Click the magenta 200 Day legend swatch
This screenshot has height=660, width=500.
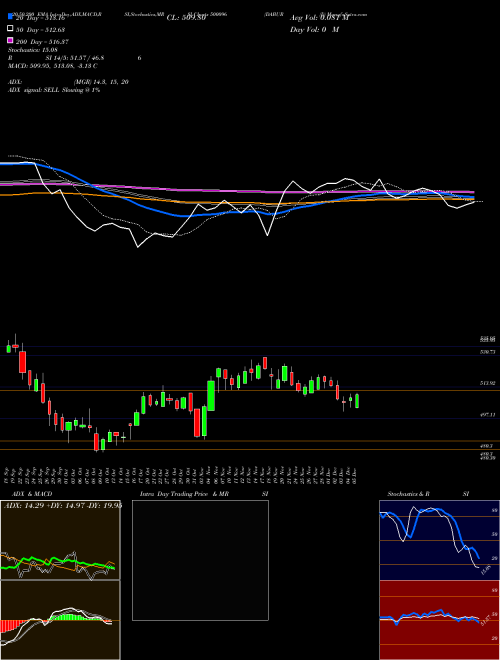[10, 41]
